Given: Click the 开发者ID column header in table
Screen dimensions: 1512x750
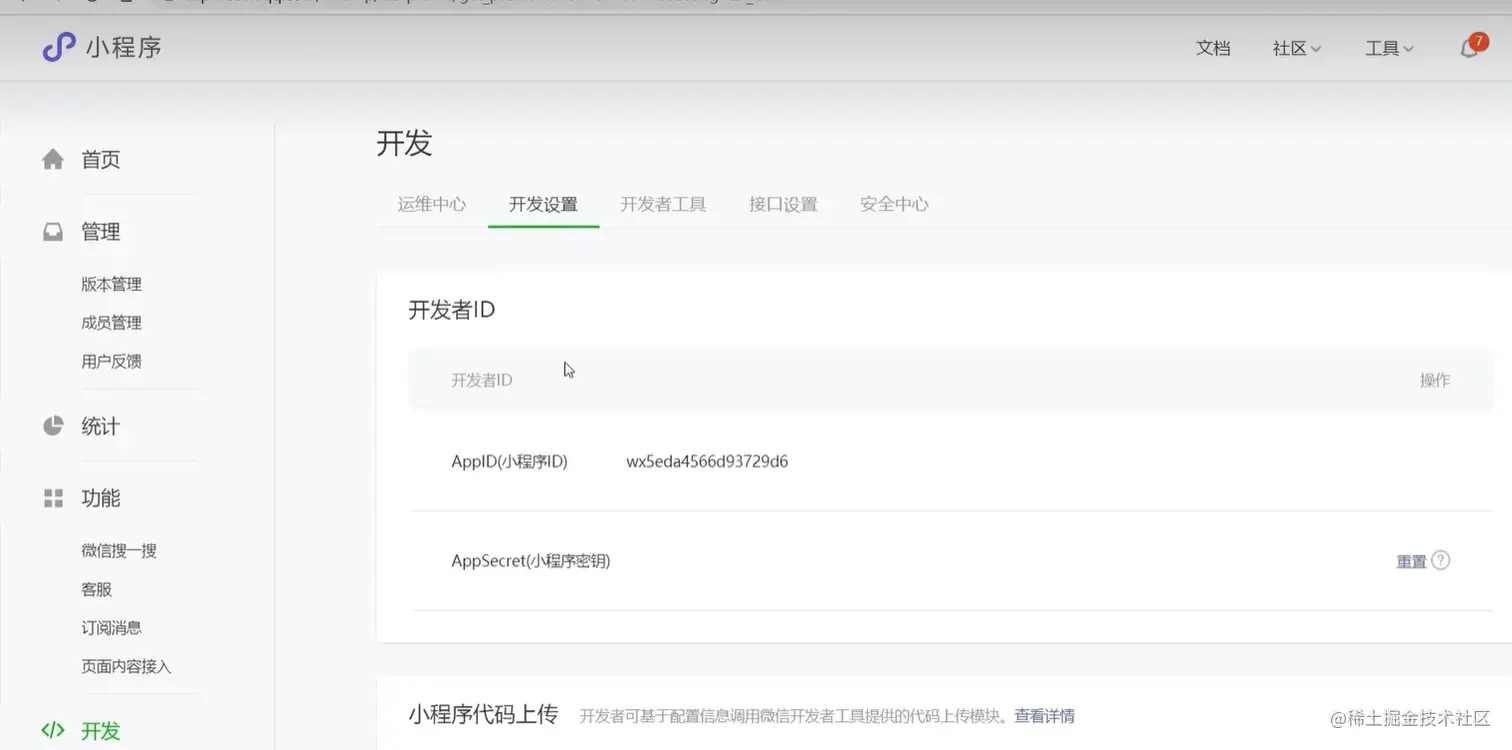Looking at the screenshot, I should pyautogui.click(x=482, y=380).
